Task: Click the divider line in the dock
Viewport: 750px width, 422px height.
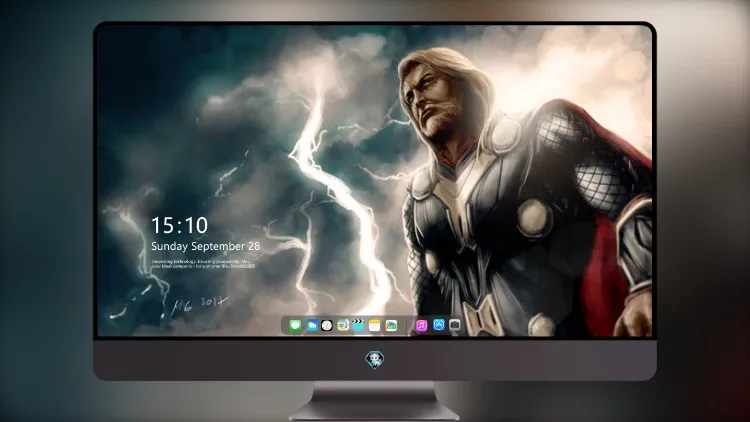Action: (x=407, y=326)
